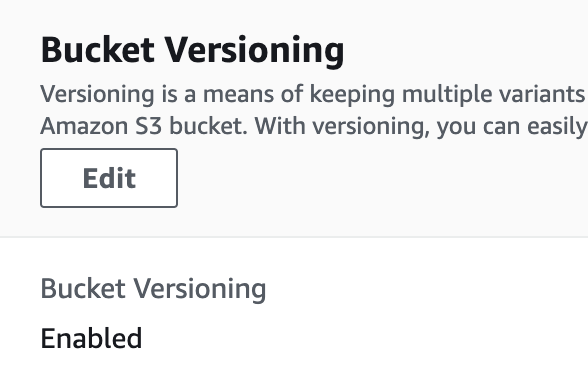
Task: Click the word 'Bucket' in the bold heading
Action: click(98, 50)
